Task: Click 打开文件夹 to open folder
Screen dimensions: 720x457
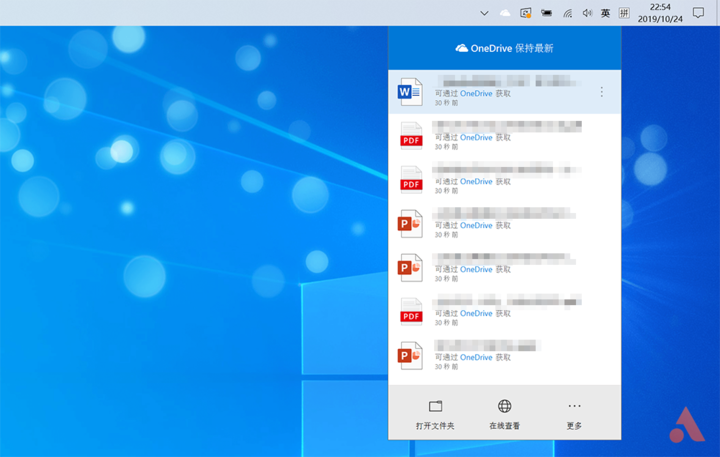Action: pyautogui.click(x=435, y=415)
